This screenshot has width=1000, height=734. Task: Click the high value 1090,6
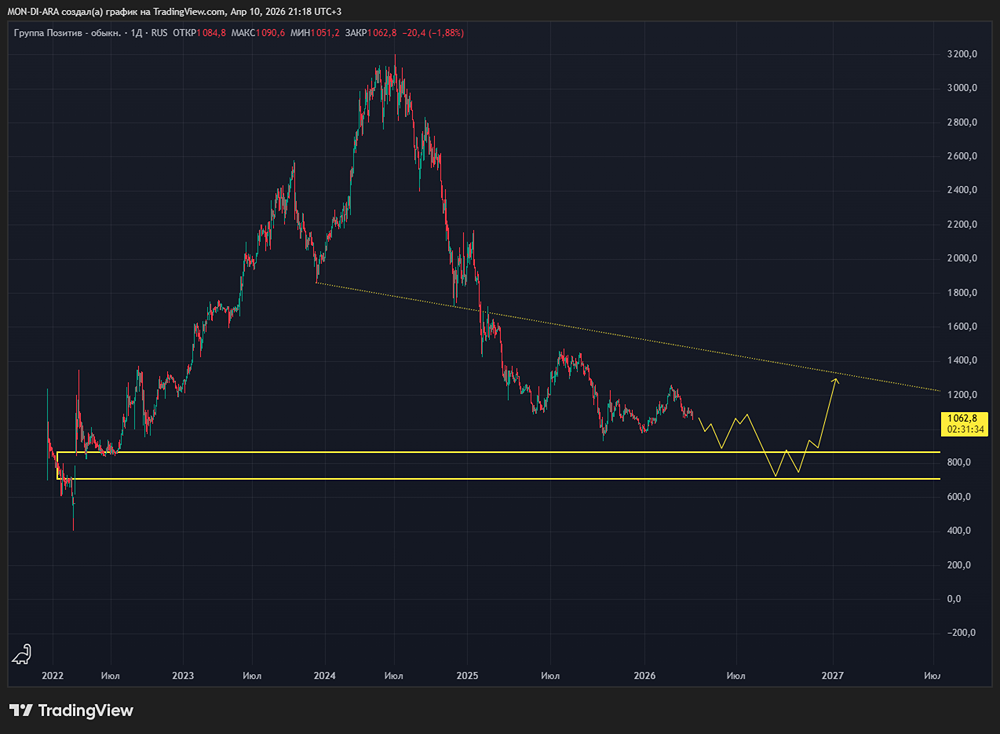[x=270, y=33]
